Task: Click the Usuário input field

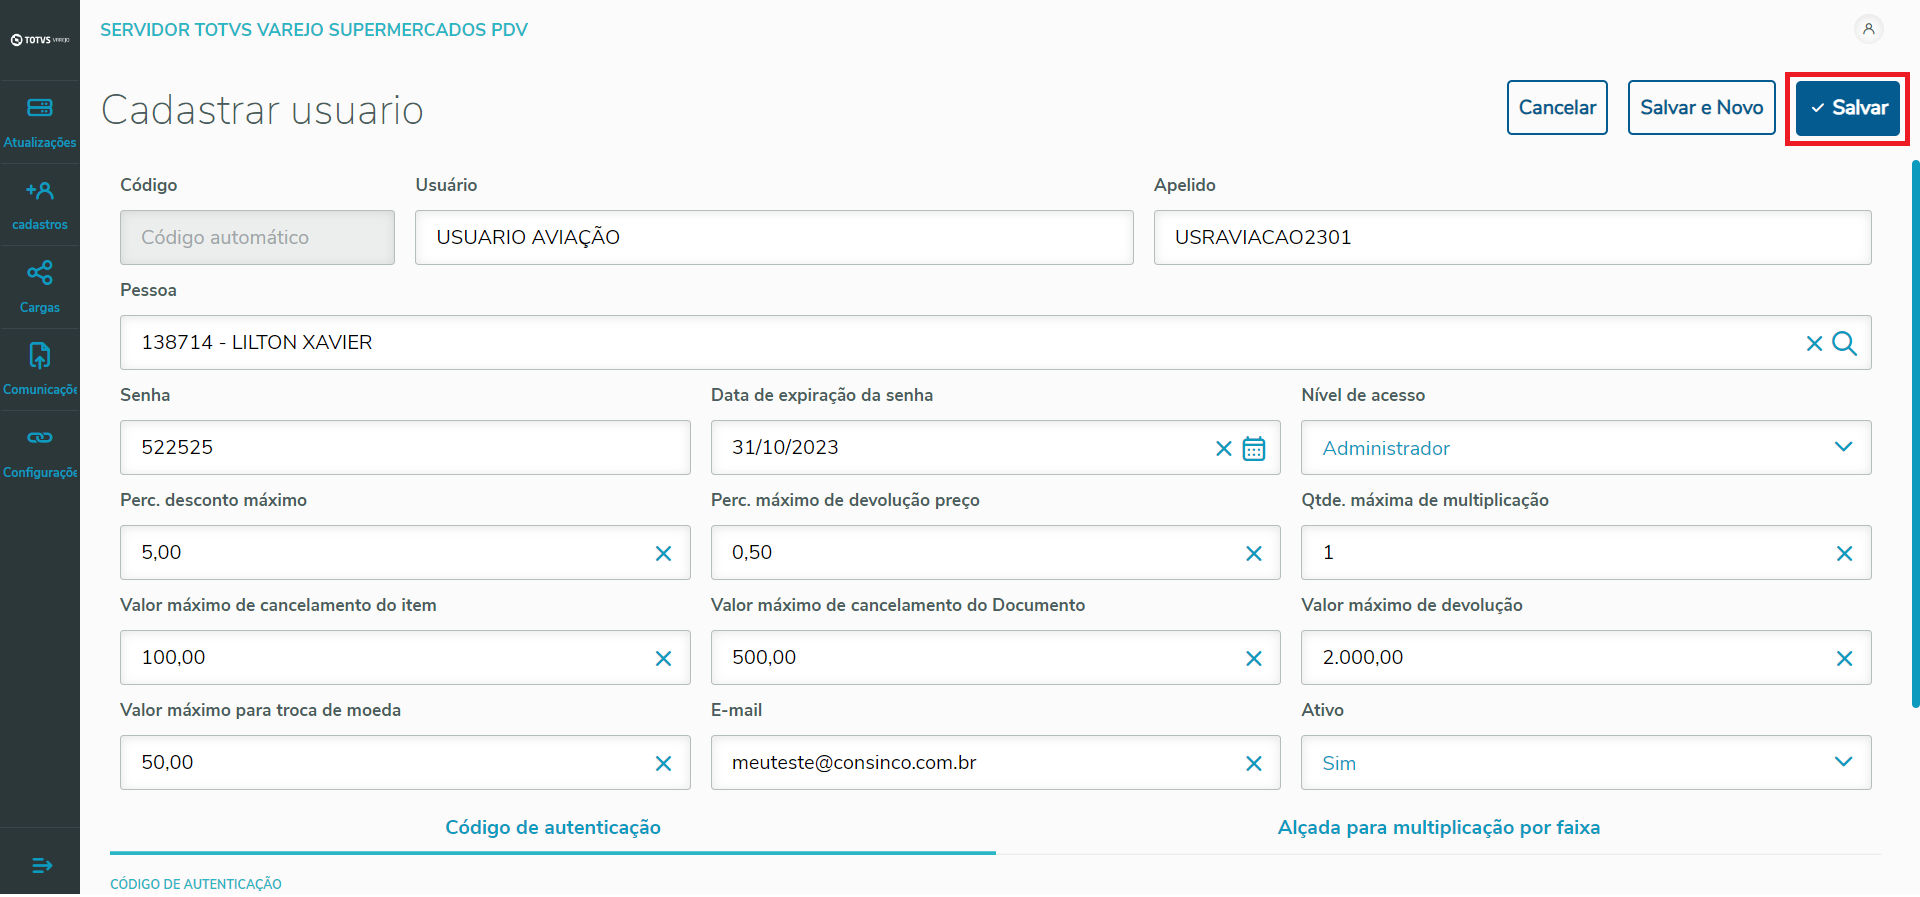Action: [774, 237]
